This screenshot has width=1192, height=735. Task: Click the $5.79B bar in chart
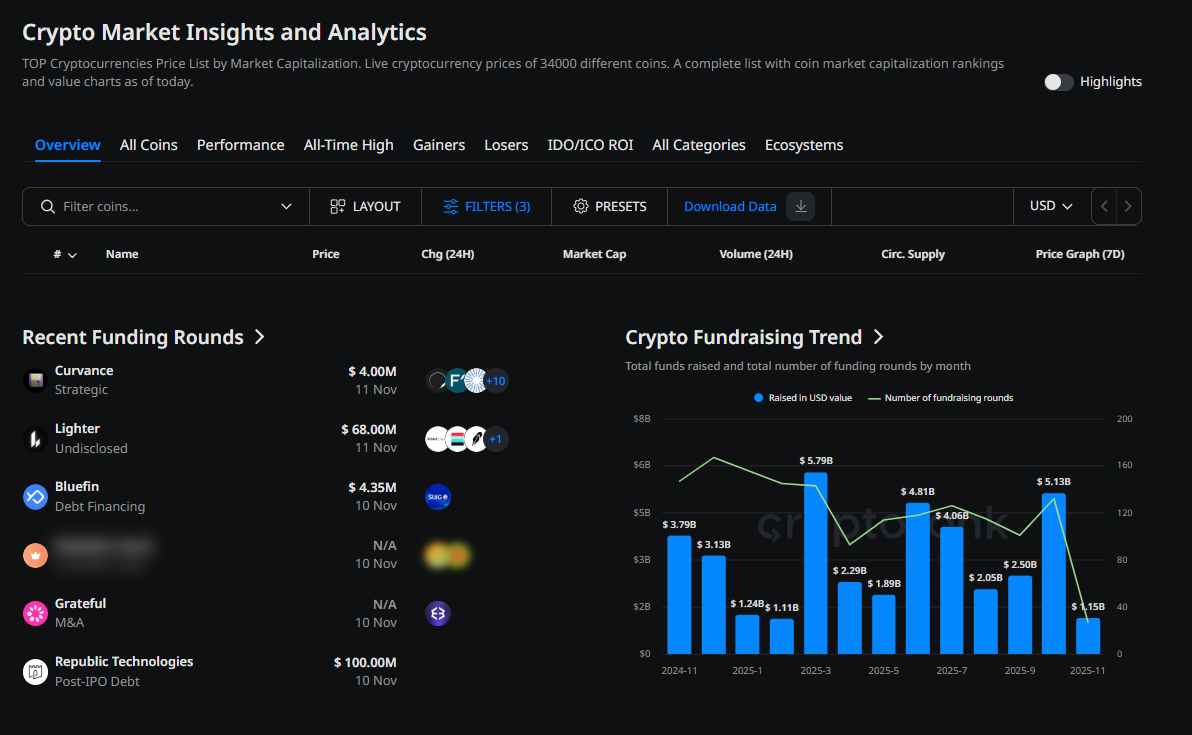(x=816, y=563)
